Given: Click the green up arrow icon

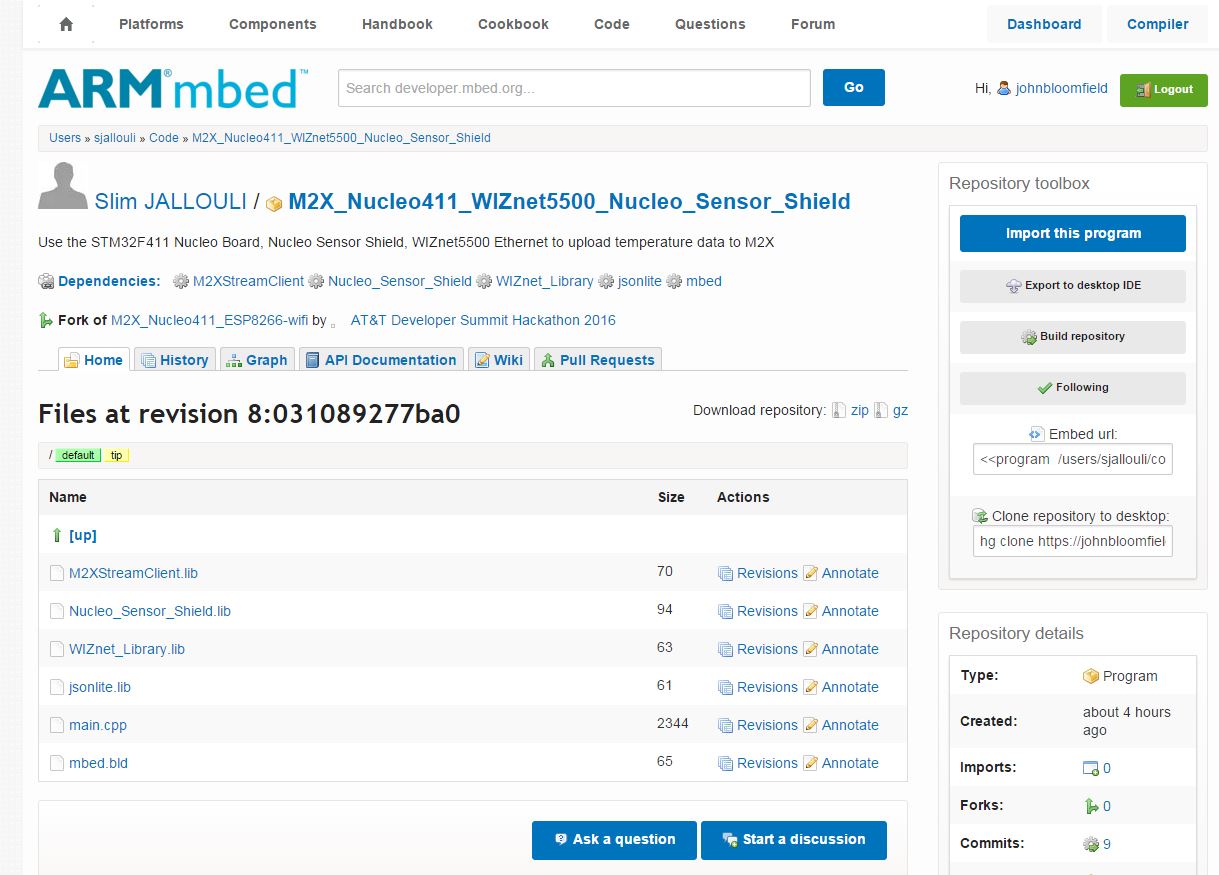Looking at the screenshot, I should [x=57, y=535].
